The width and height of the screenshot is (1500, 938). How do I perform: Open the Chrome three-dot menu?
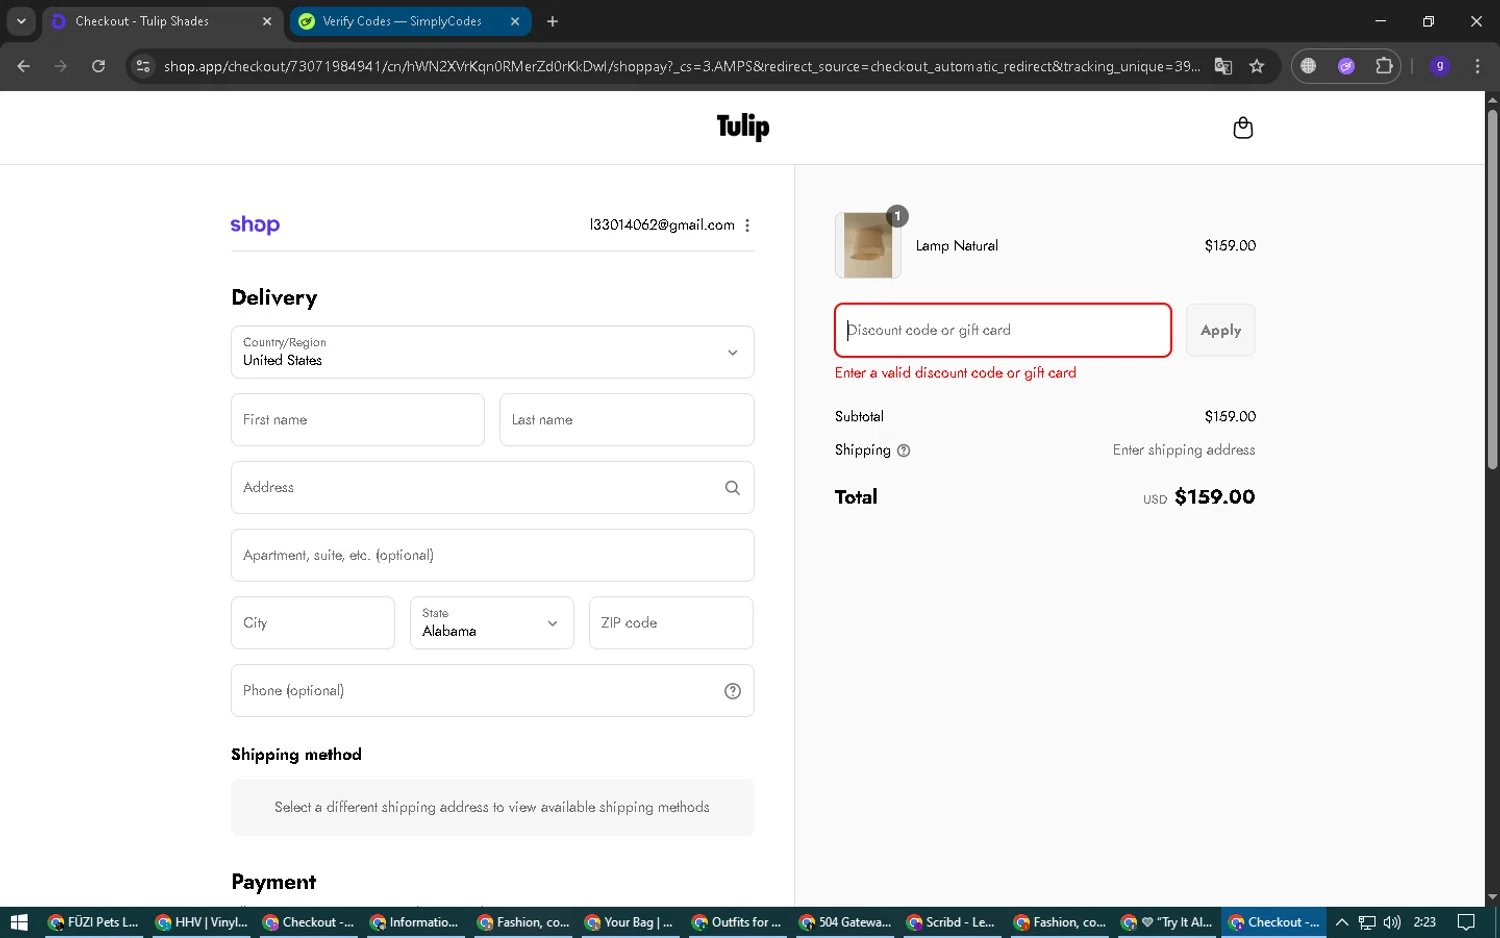click(x=1477, y=66)
